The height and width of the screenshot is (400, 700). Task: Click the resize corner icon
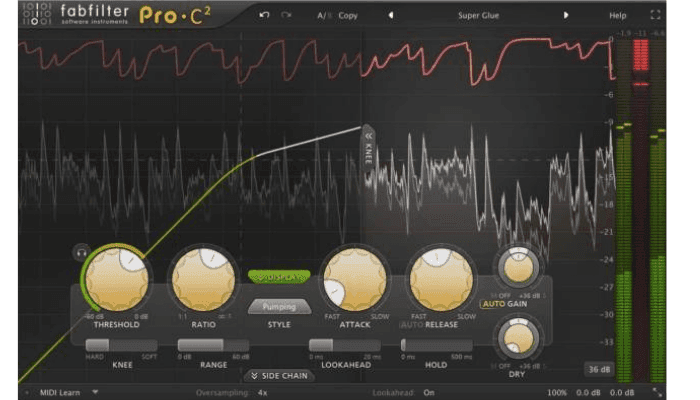point(658,392)
